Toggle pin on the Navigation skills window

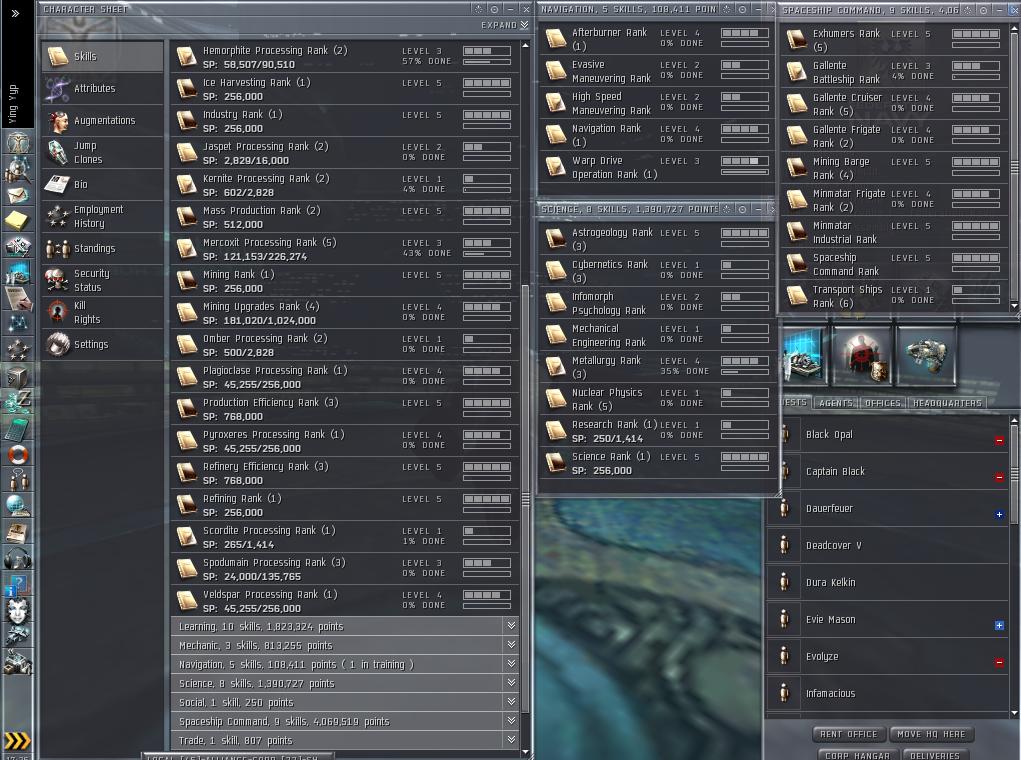tap(742, 9)
